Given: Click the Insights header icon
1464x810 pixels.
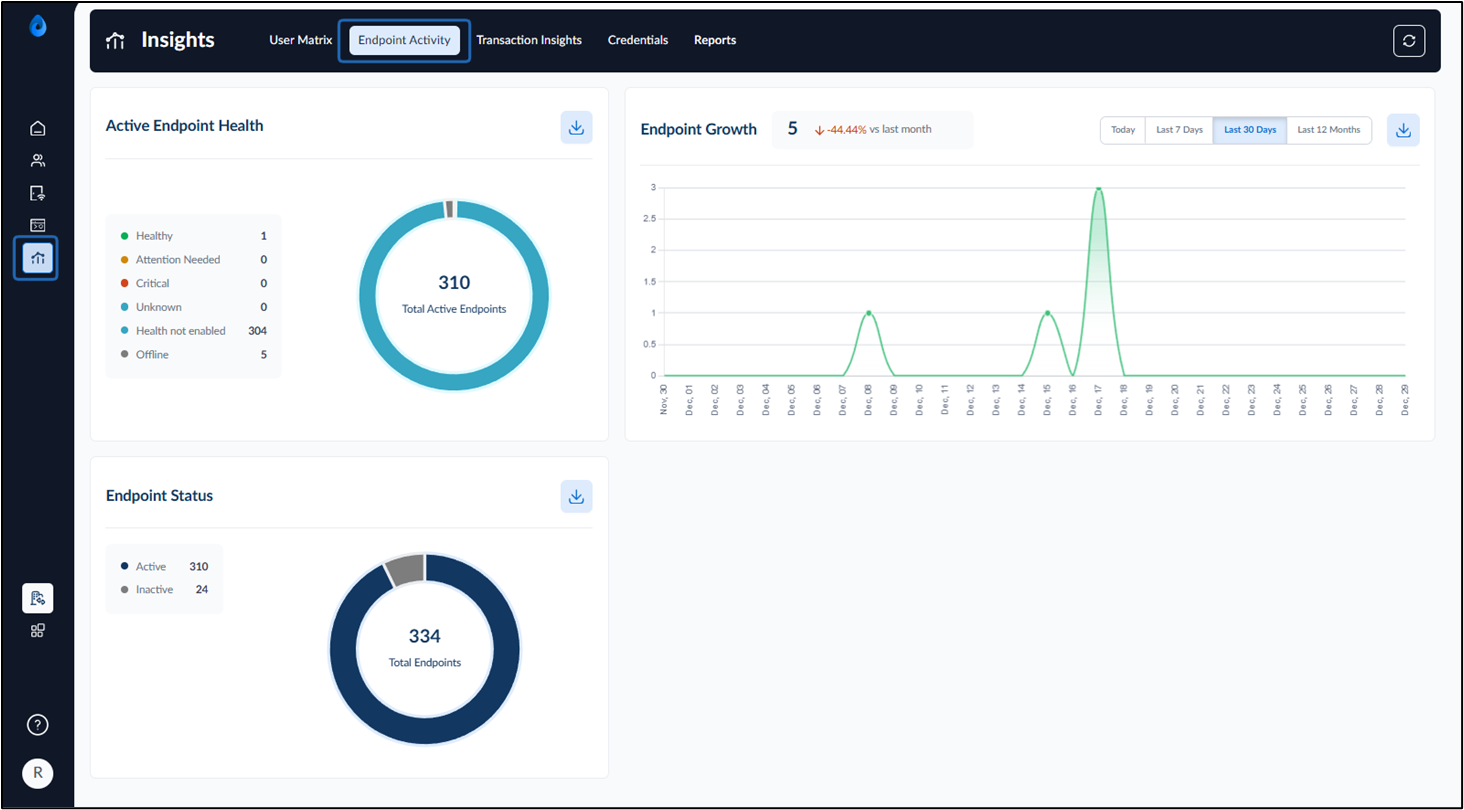Looking at the screenshot, I should click(x=116, y=40).
